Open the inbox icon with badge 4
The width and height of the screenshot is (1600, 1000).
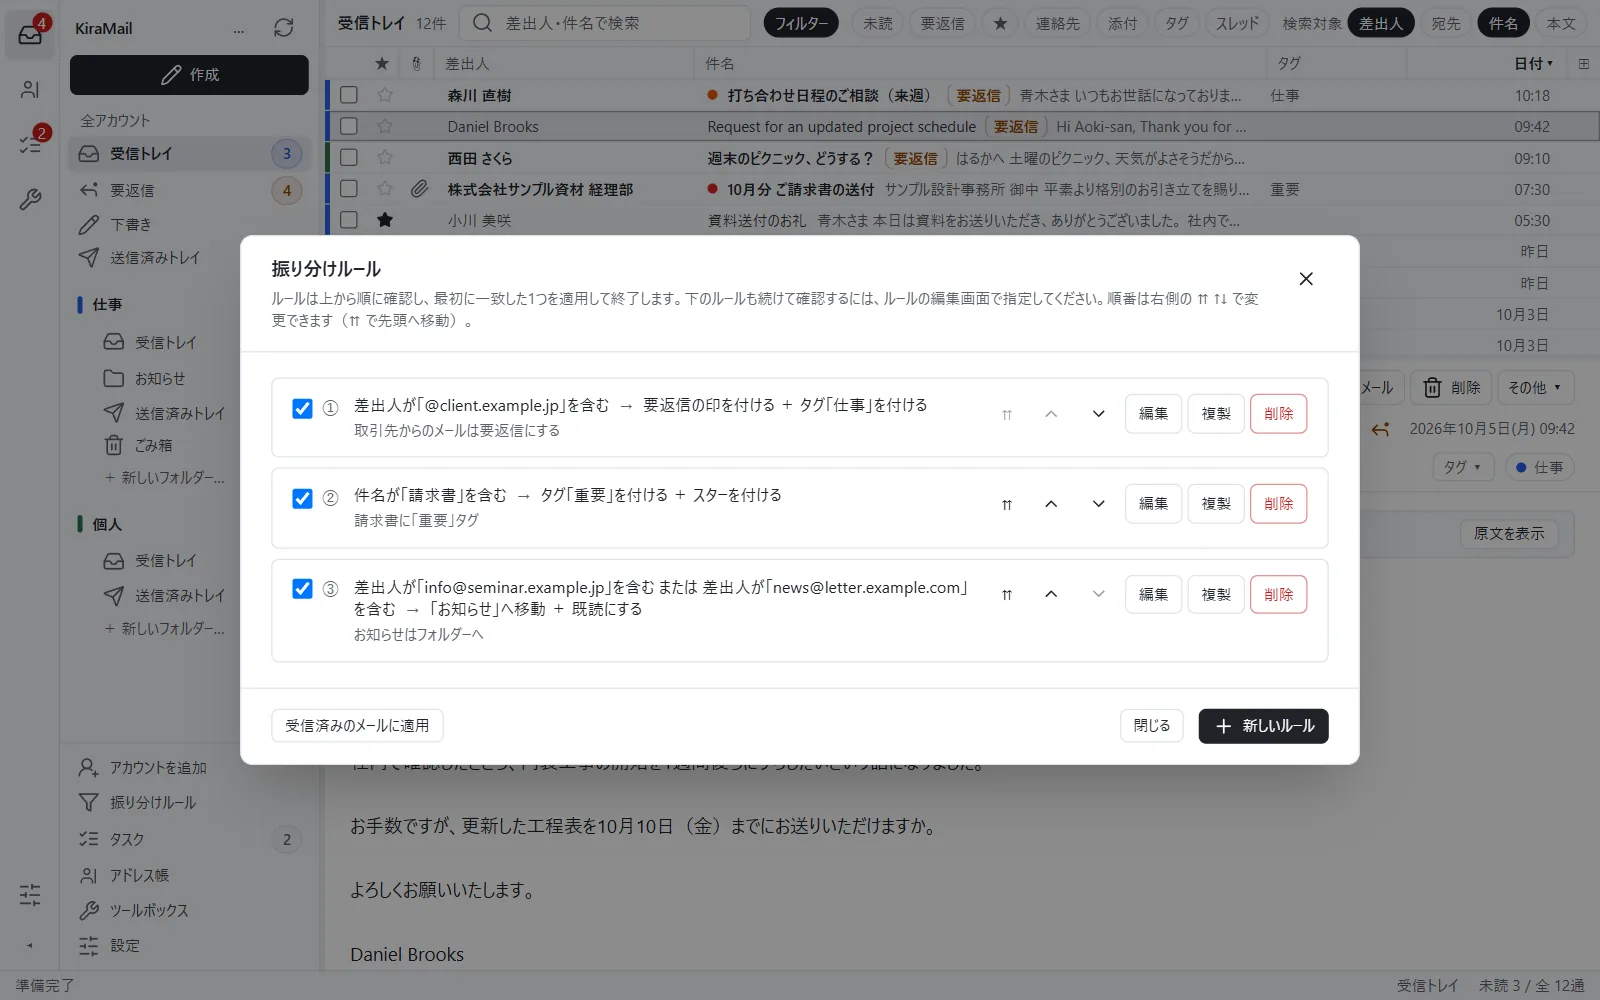(30, 36)
